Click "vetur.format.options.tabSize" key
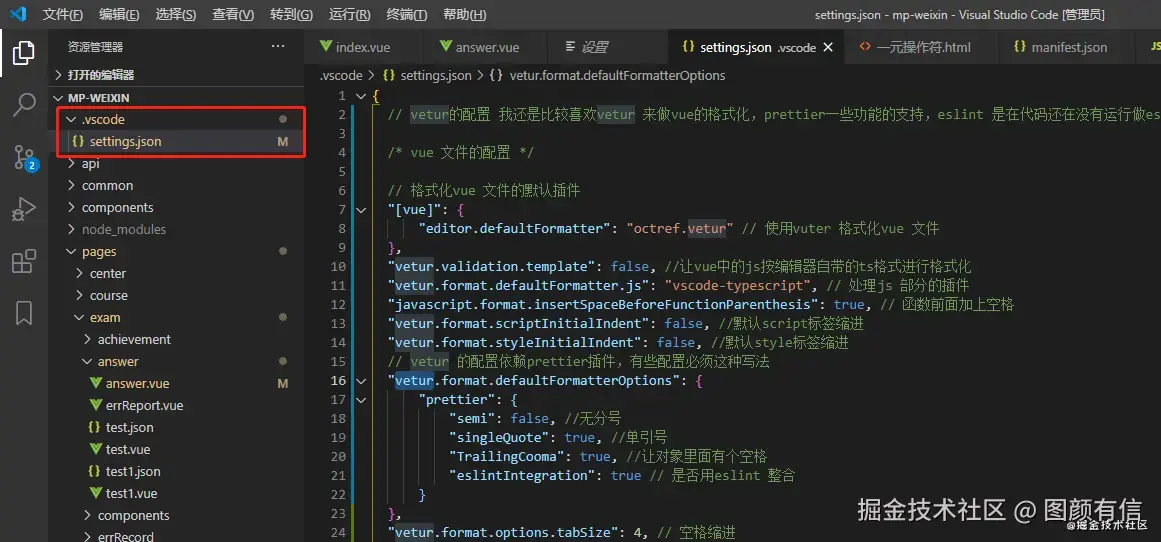 point(502,532)
